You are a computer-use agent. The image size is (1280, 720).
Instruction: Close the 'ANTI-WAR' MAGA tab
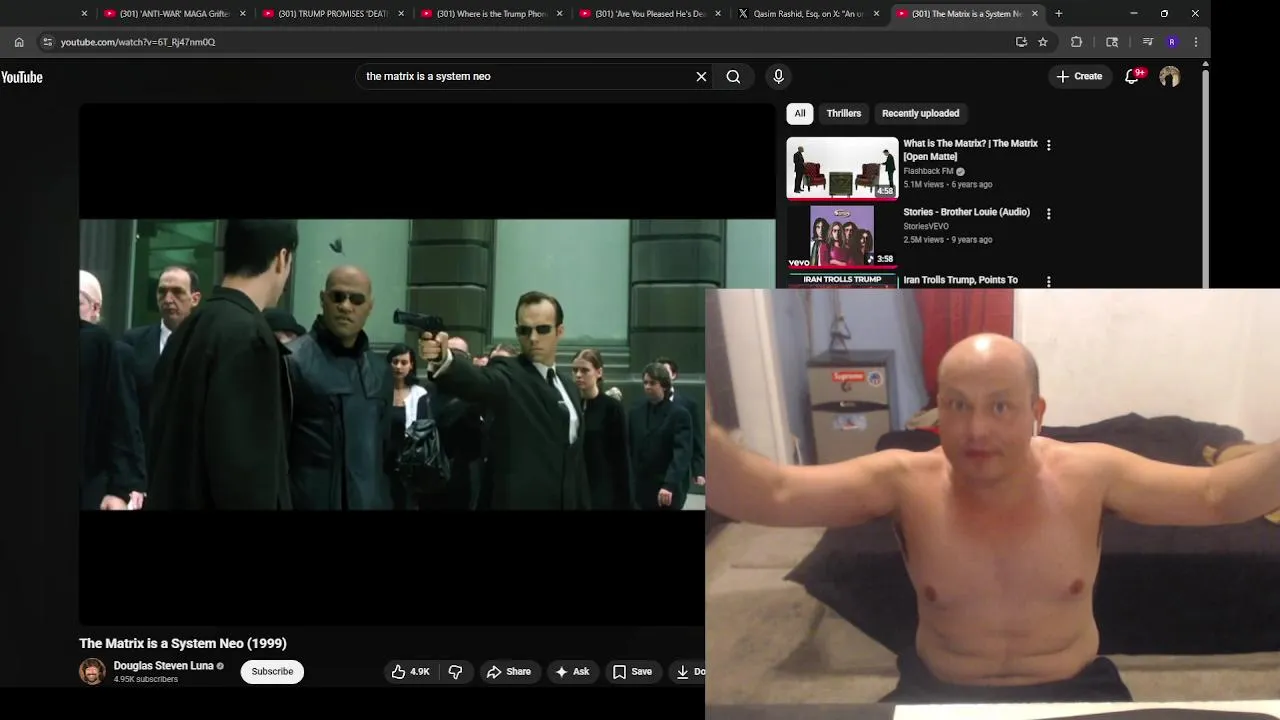point(242,14)
